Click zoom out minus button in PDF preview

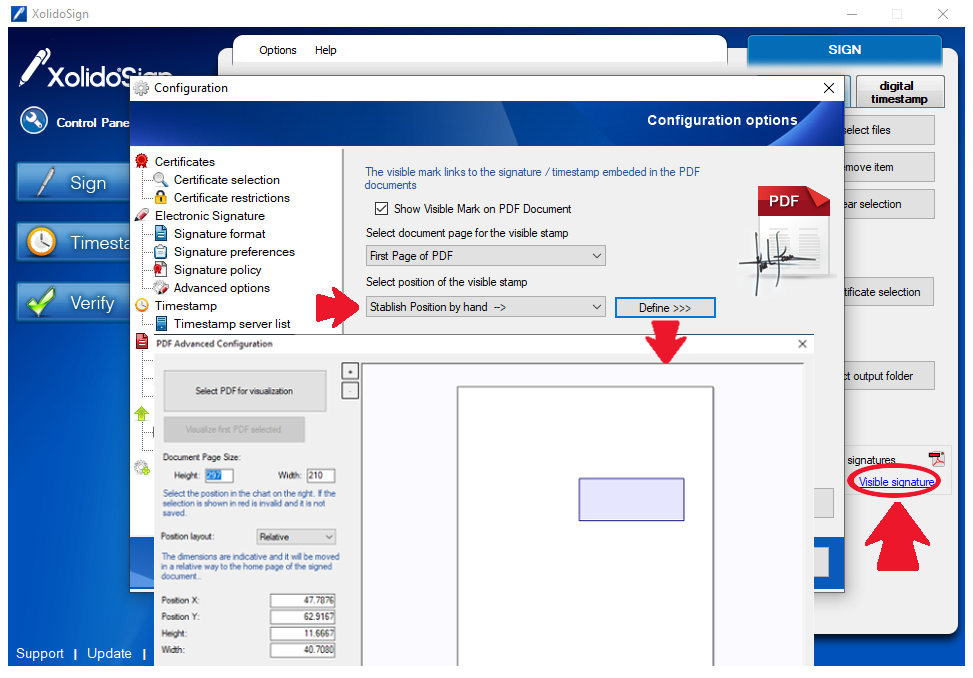click(x=350, y=391)
